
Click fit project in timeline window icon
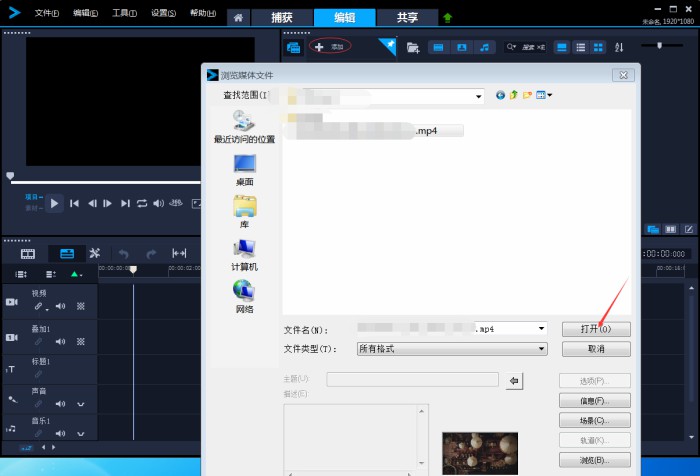point(180,254)
